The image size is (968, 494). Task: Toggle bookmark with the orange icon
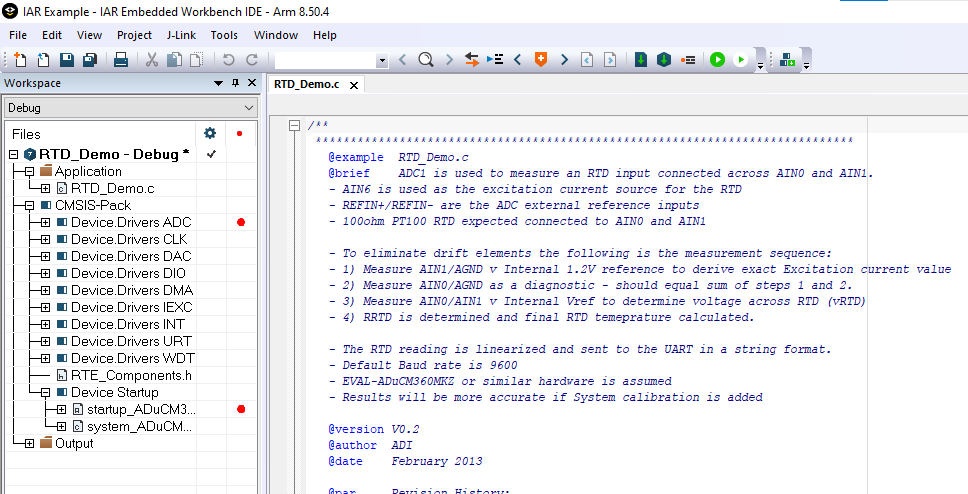pyautogui.click(x=541, y=60)
